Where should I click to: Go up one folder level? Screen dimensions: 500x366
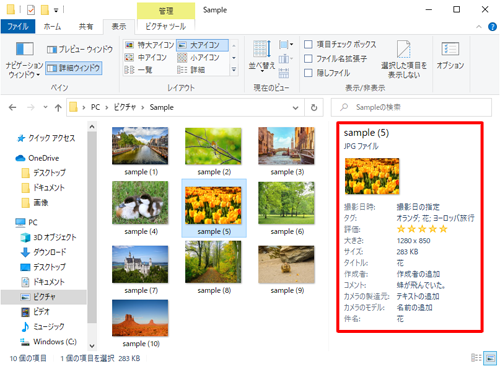(58, 107)
